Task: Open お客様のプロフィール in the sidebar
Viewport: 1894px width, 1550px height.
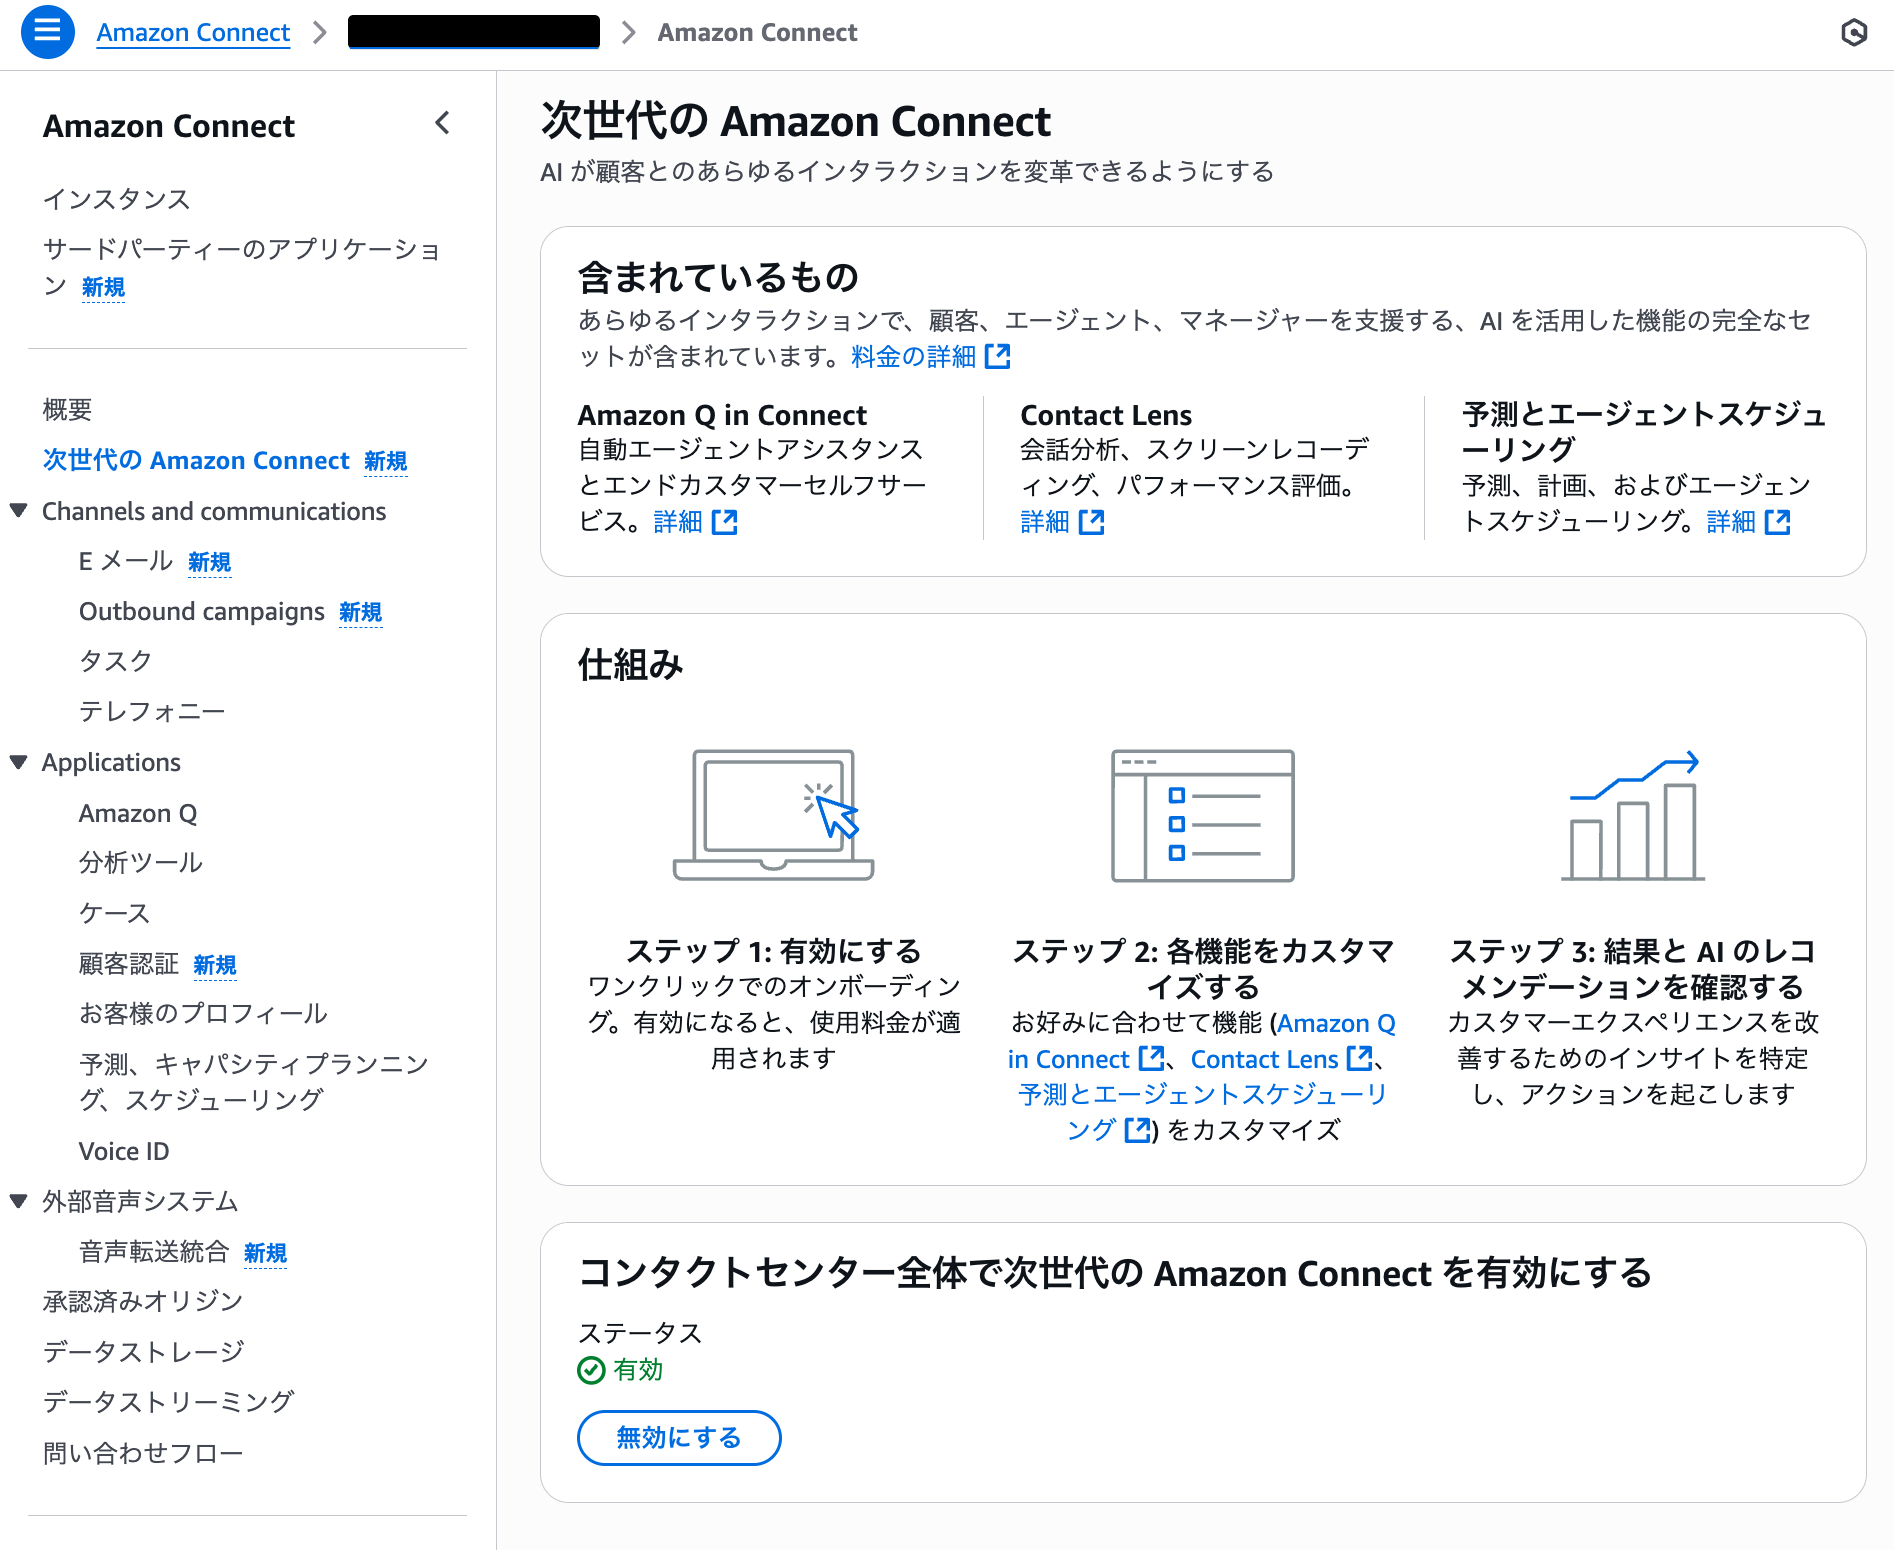Action: 203,1013
